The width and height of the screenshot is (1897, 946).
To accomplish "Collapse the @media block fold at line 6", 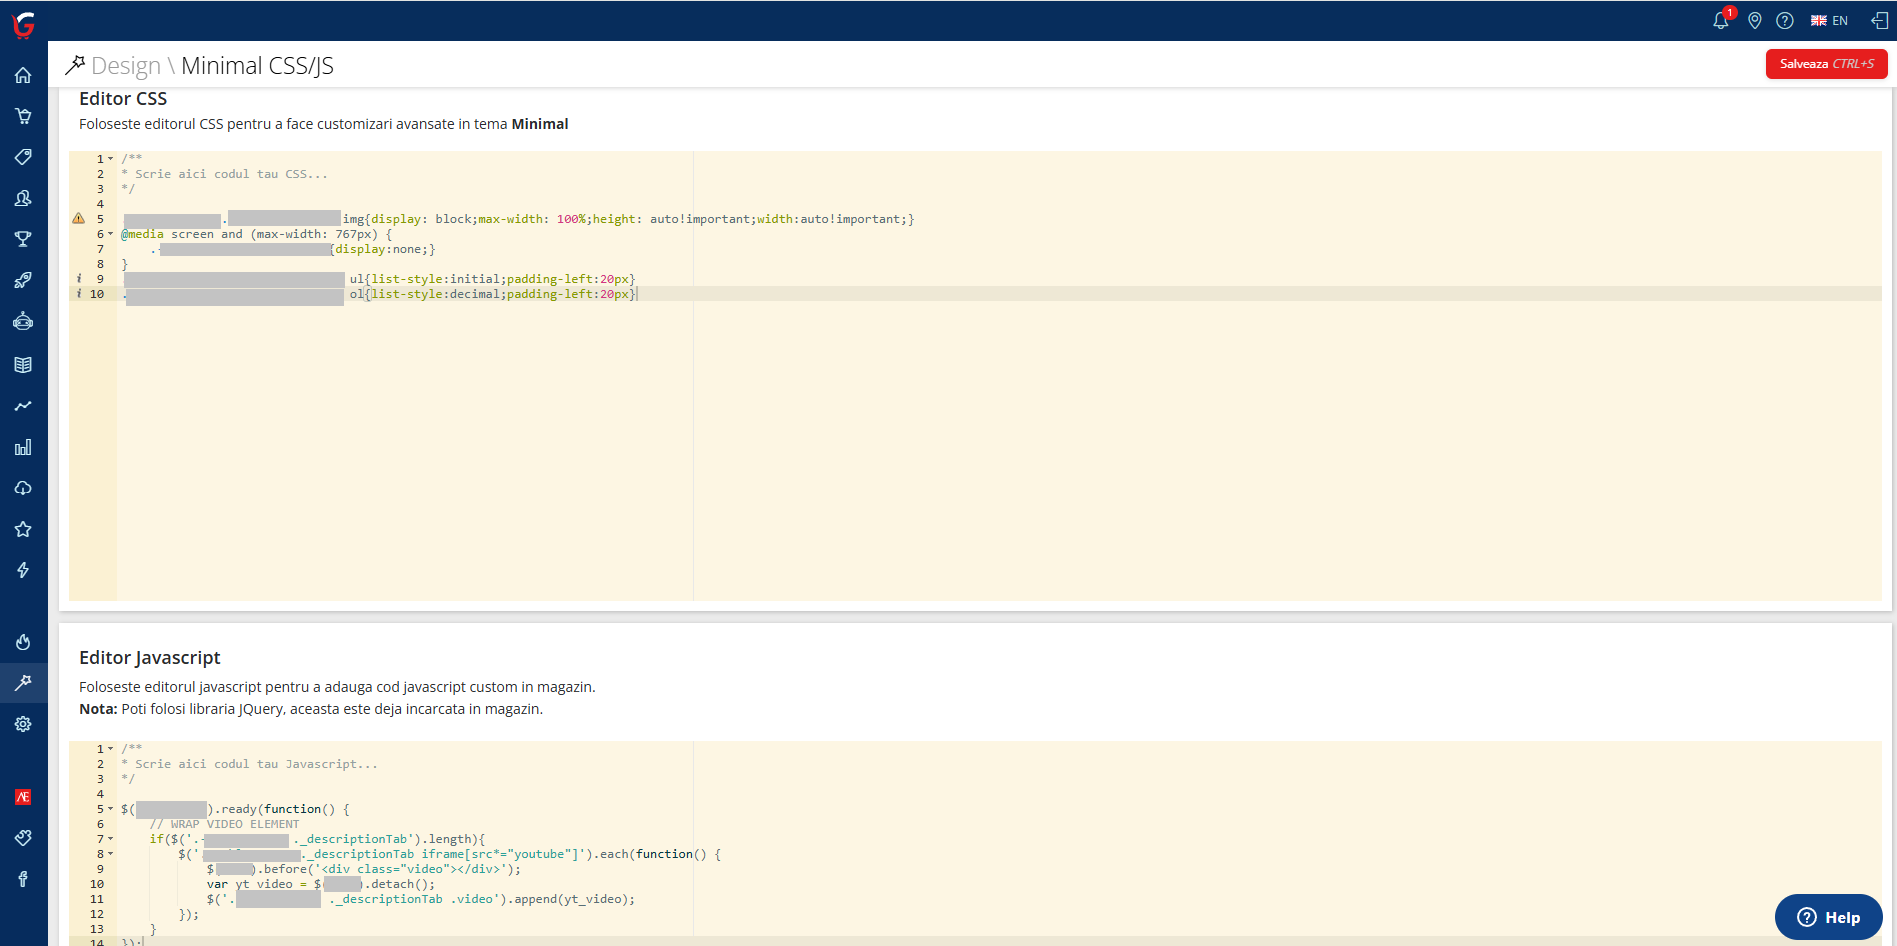I will (x=111, y=234).
